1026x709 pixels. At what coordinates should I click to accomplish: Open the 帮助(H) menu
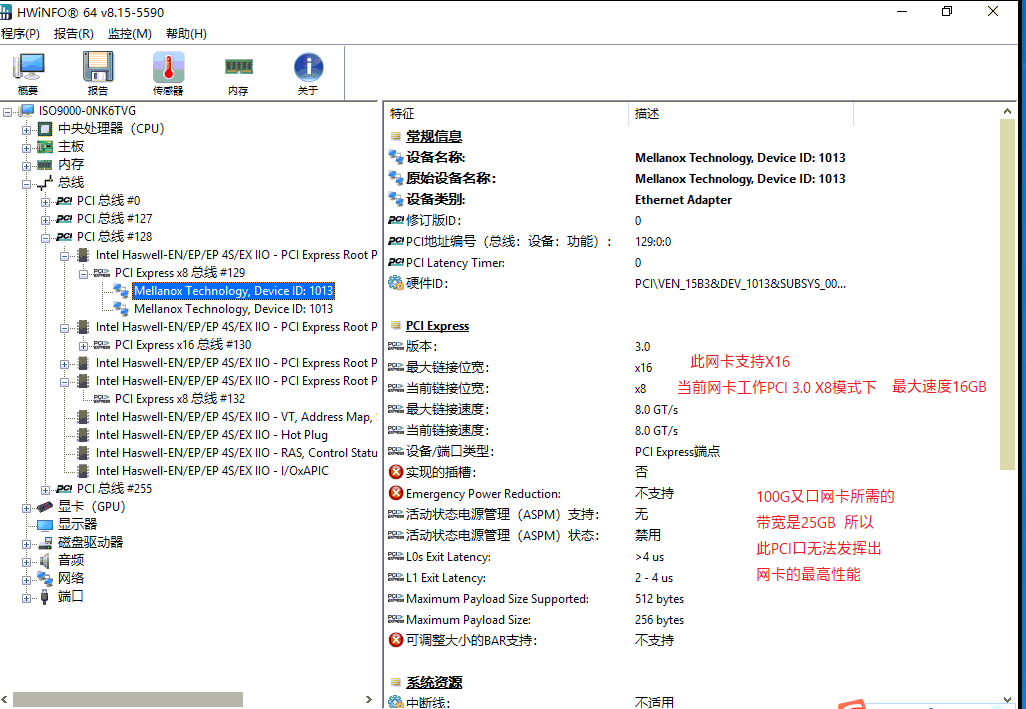tap(186, 33)
